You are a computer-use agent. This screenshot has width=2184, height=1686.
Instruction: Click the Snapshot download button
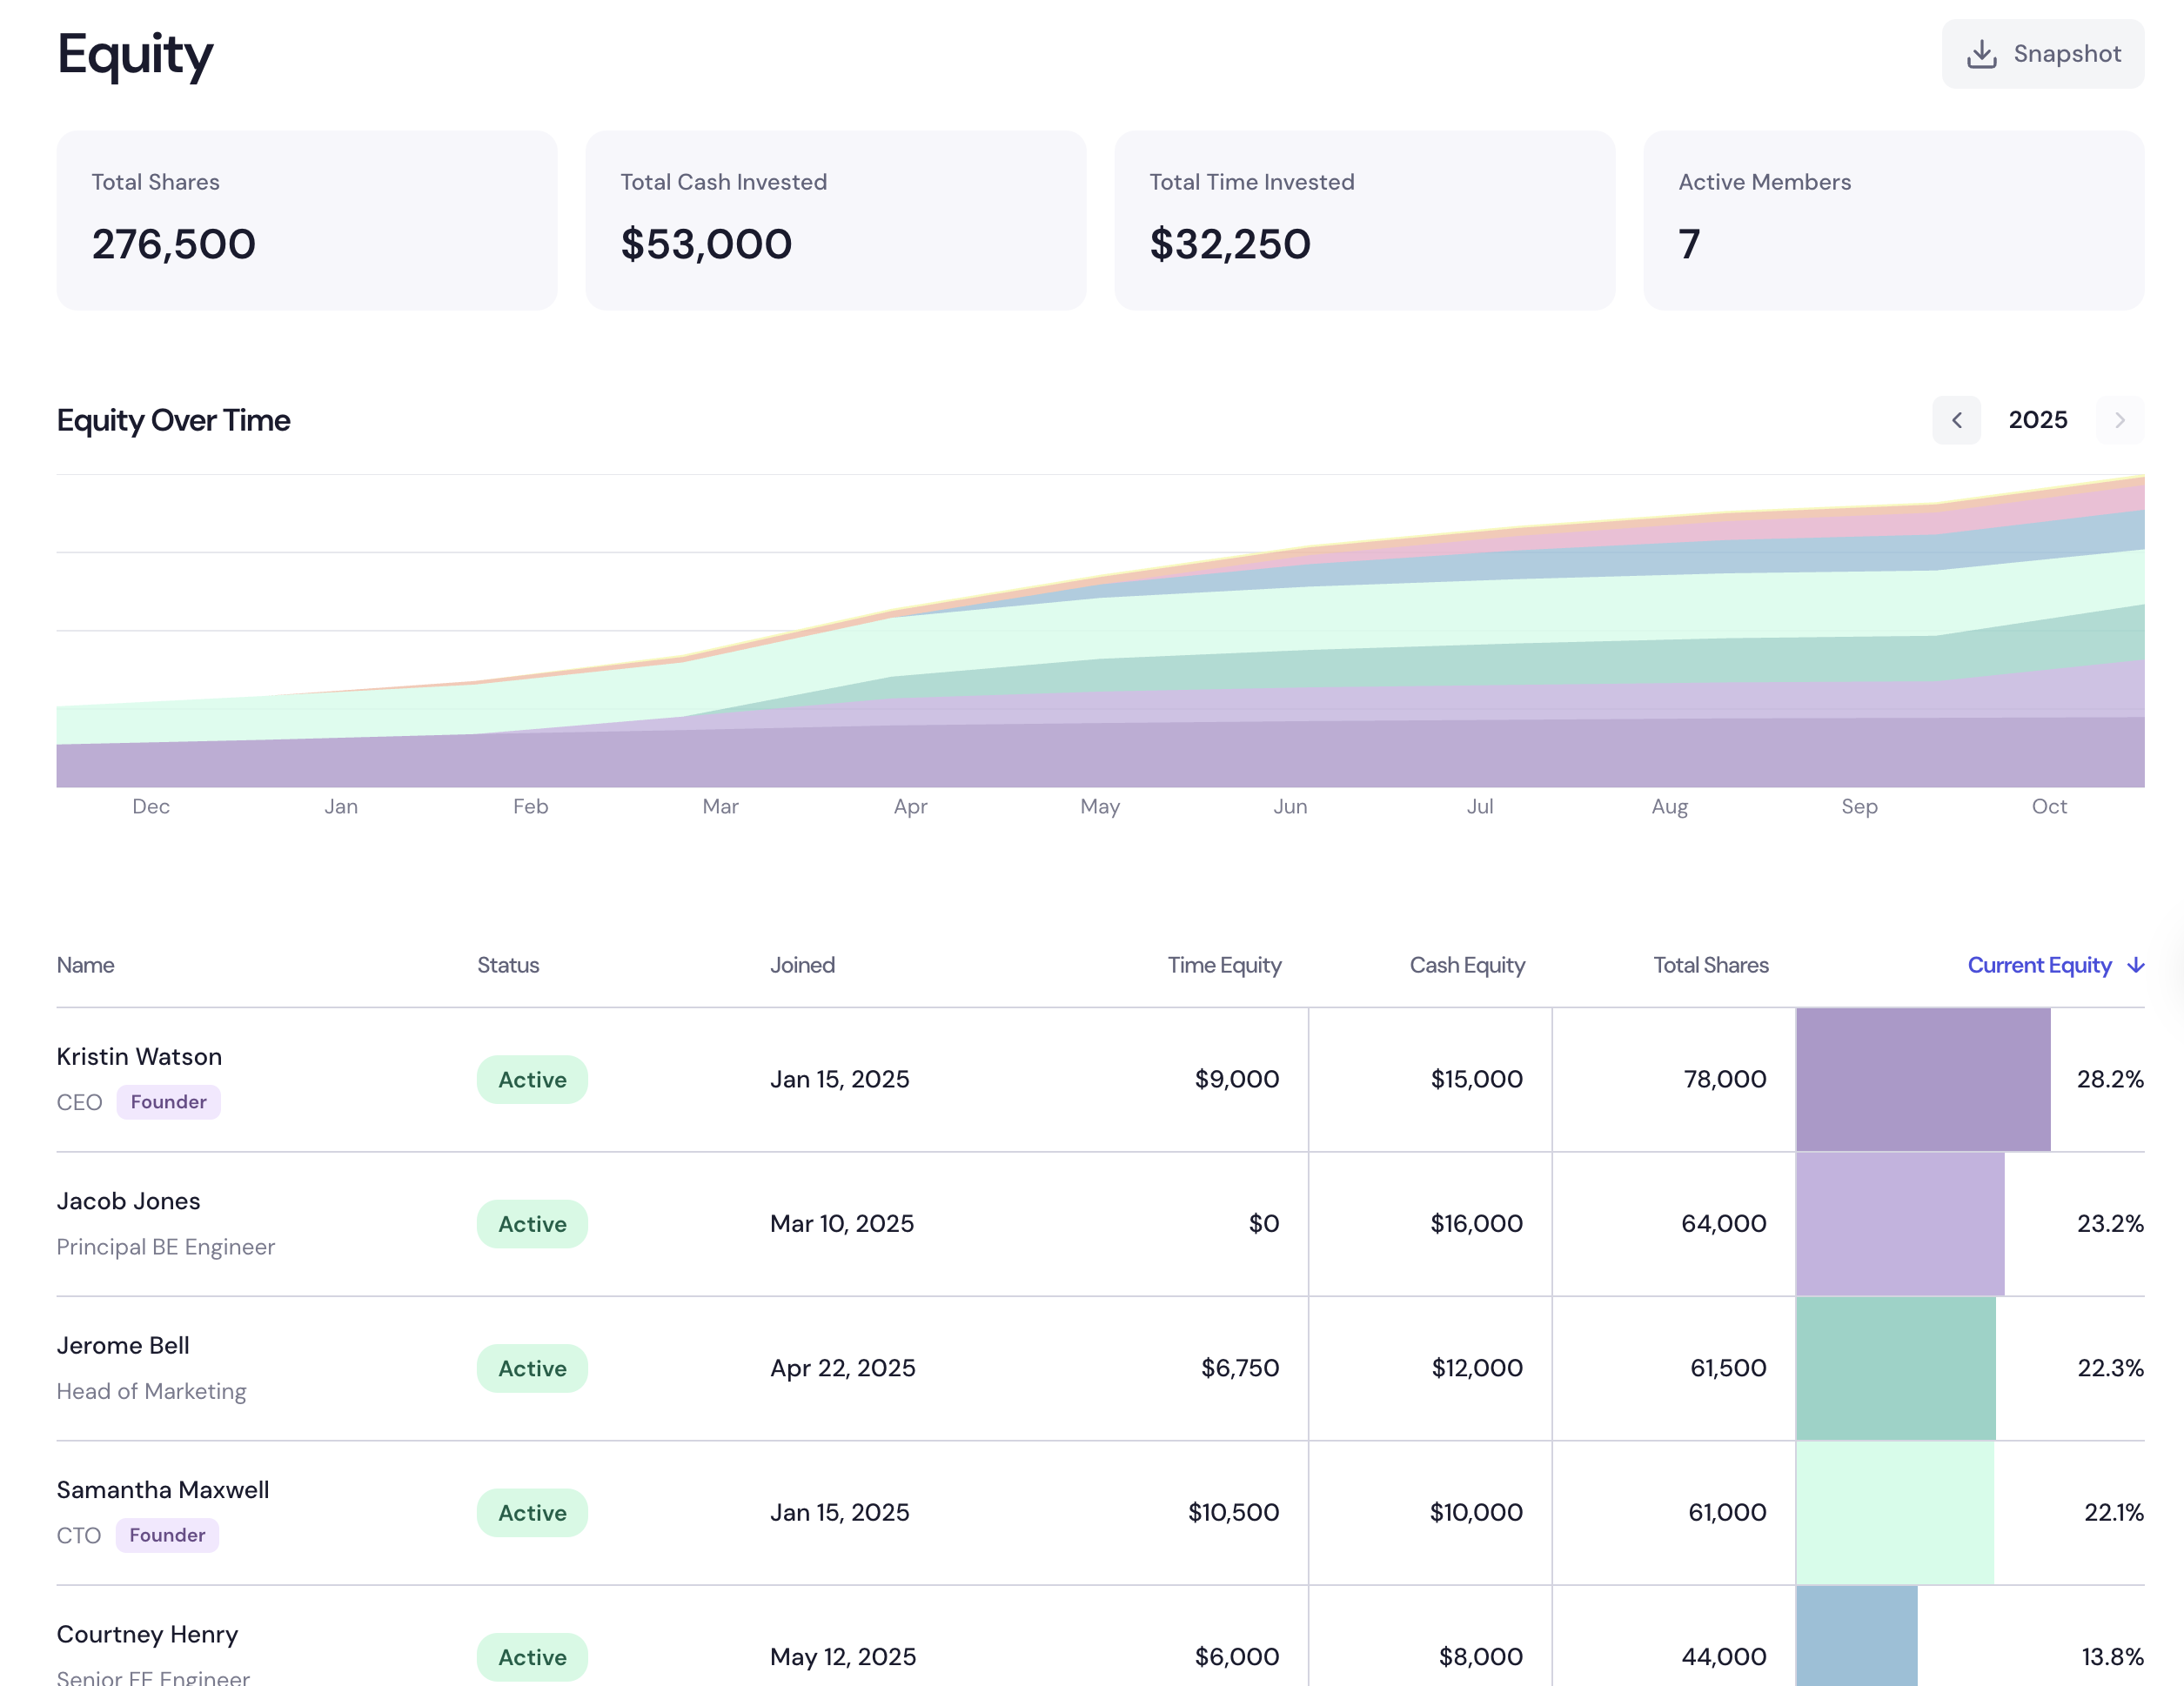[2042, 54]
